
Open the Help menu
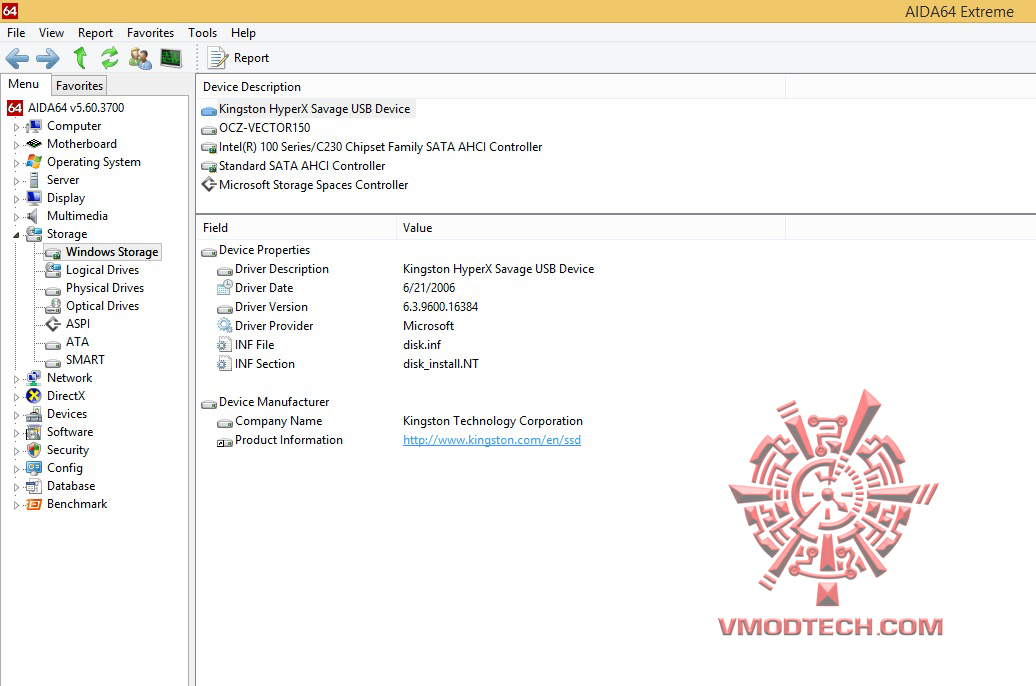[243, 33]
